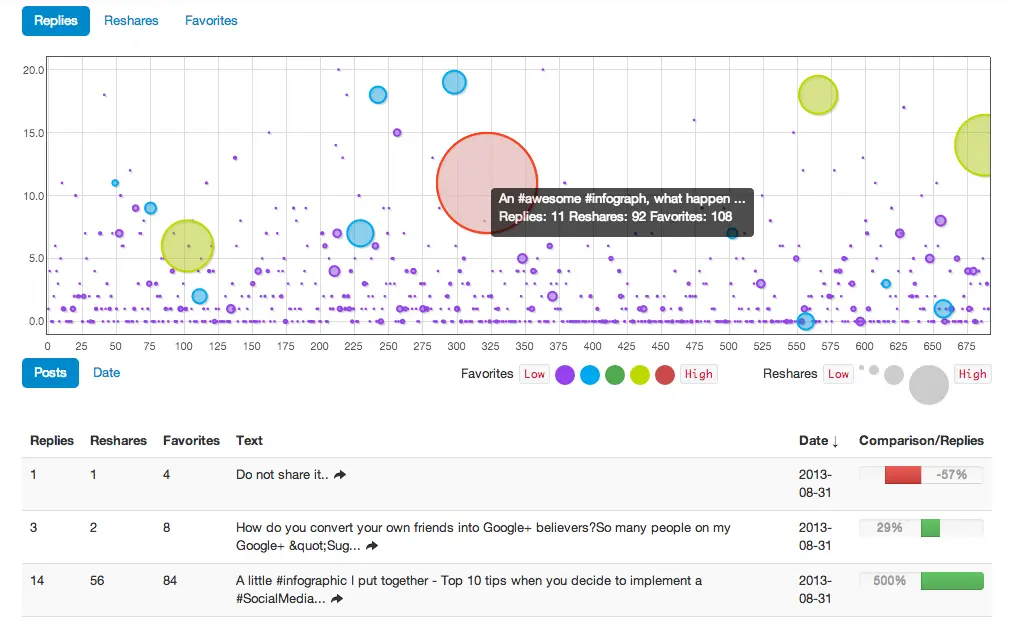This screenshot has height=621, width=1009.
Task: Click the Favorites 'High' legend label
Action: pos(698,374)
